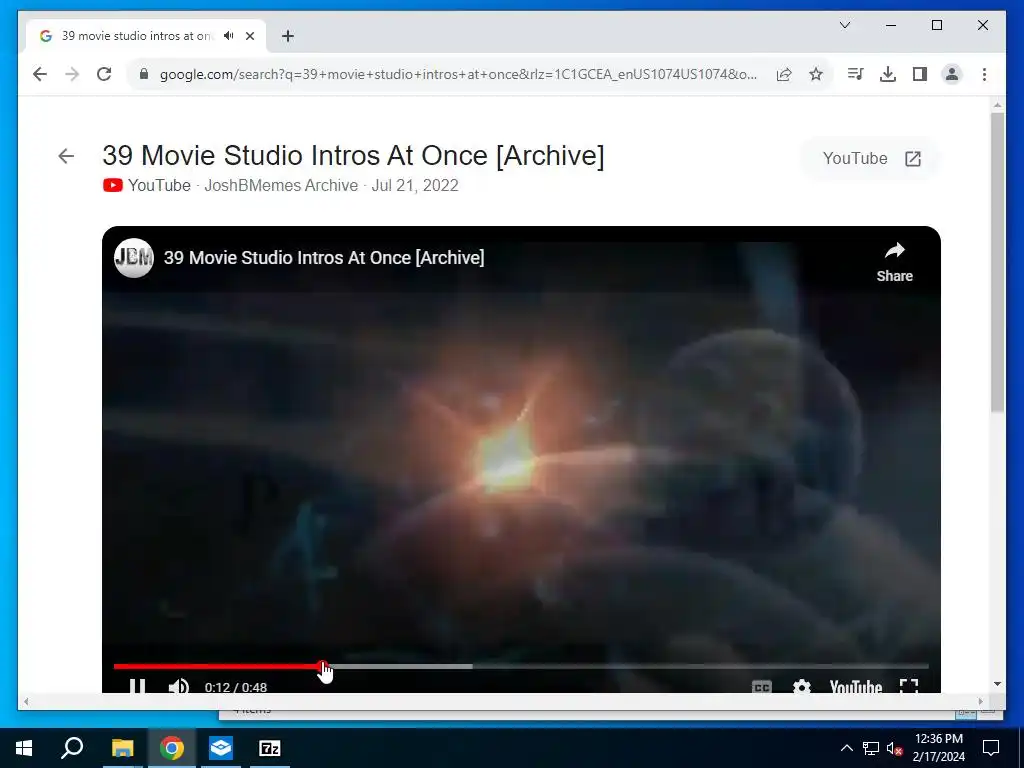
Task: Open 7-Zip from the taskbar
Action: click(x=270, y=748)
